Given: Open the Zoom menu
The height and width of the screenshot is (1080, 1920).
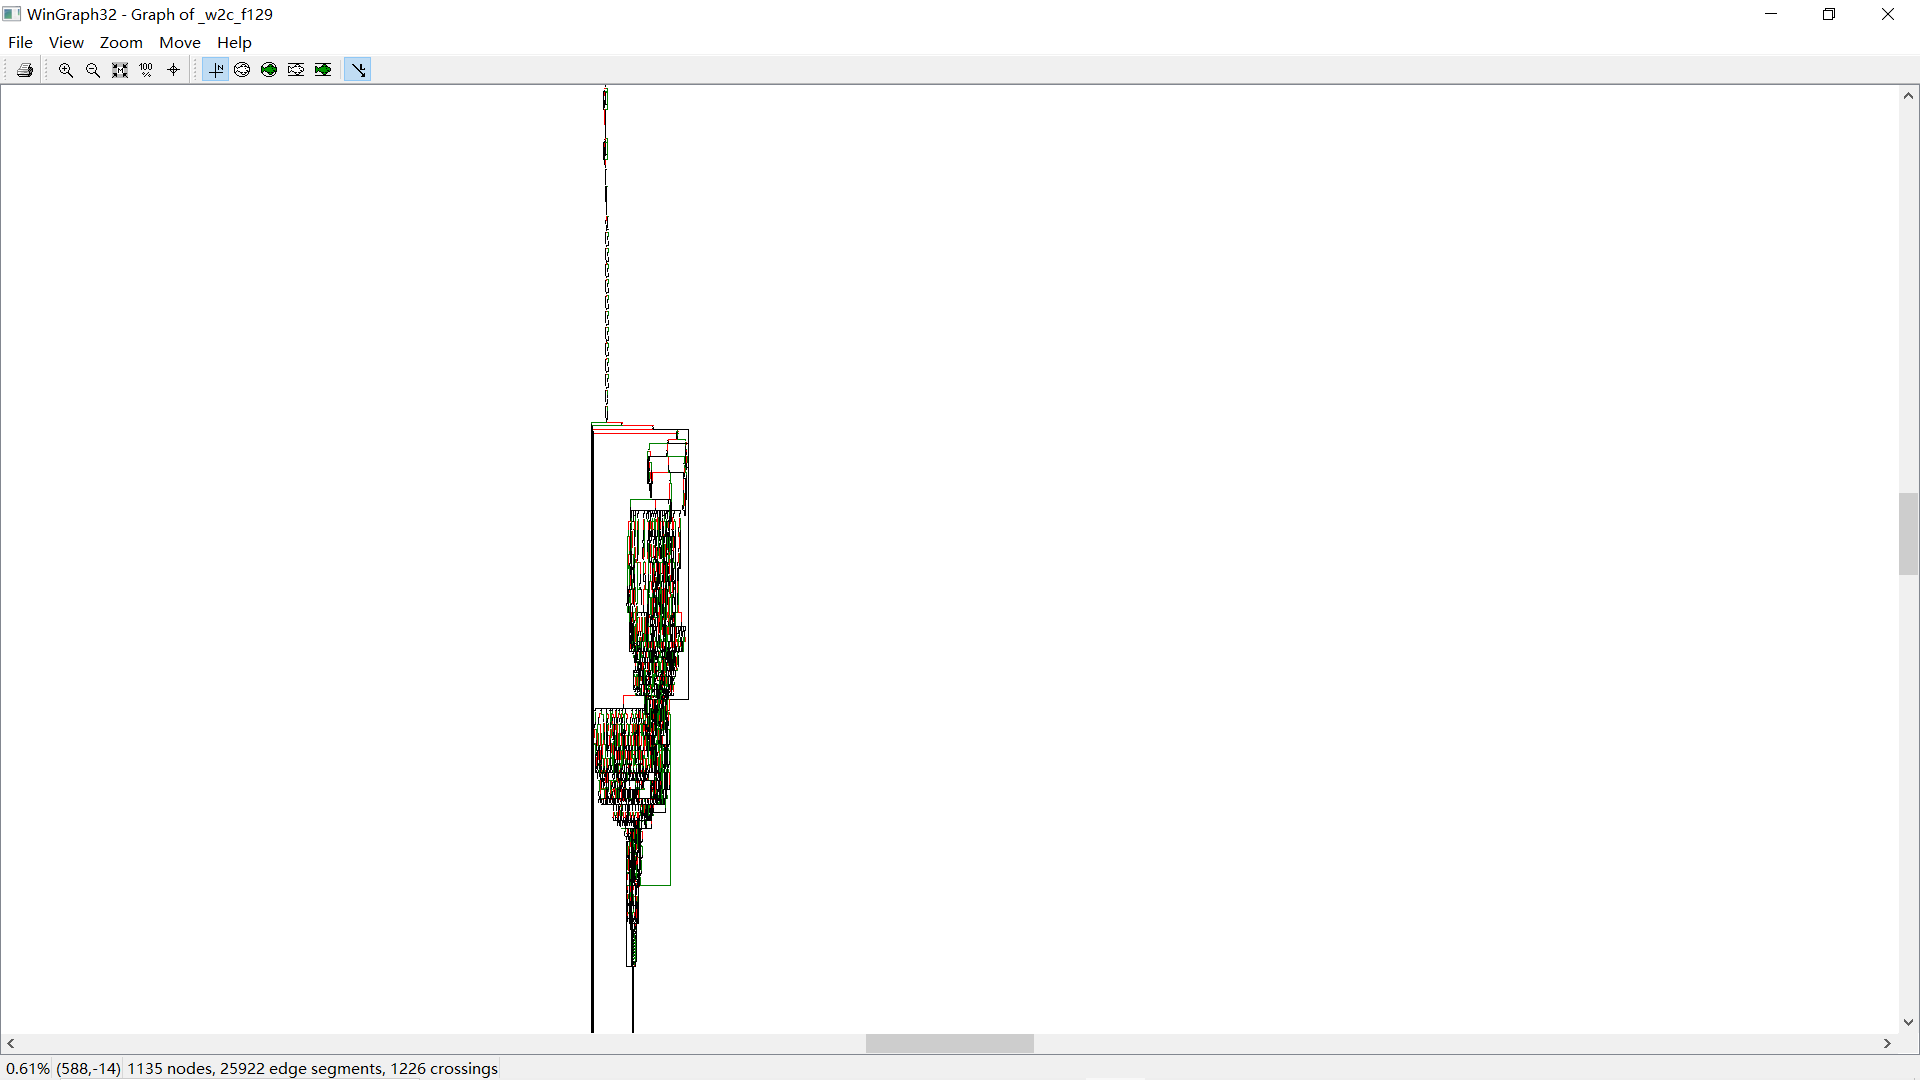Looking at the screenshot, I should pyautogui.click(x=121, y=42).
